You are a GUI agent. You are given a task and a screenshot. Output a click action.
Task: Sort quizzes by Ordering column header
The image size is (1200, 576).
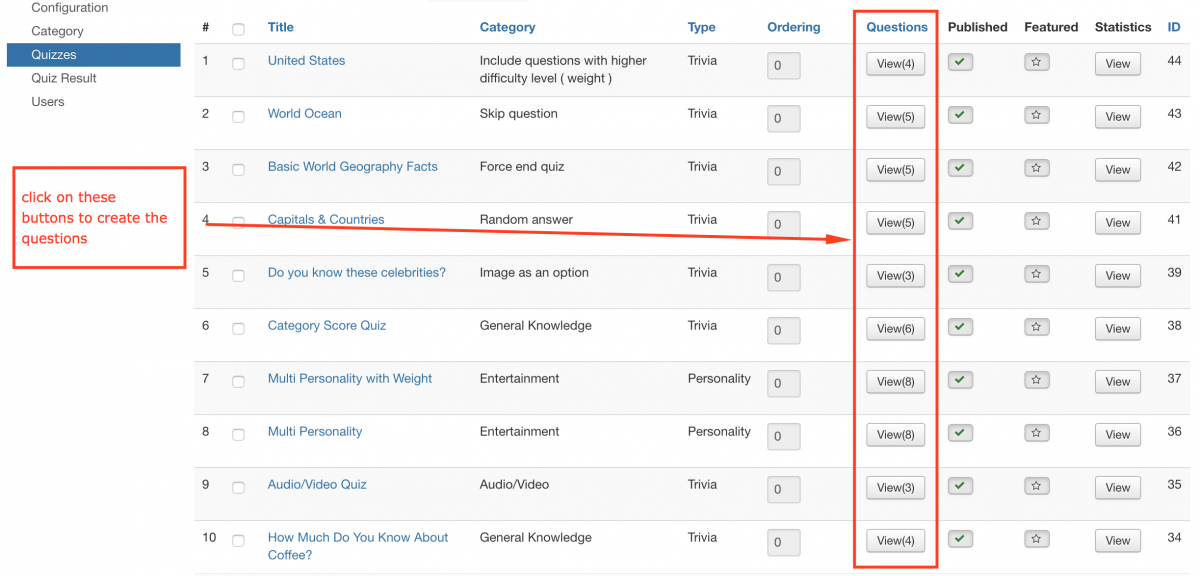click(793, 27)
